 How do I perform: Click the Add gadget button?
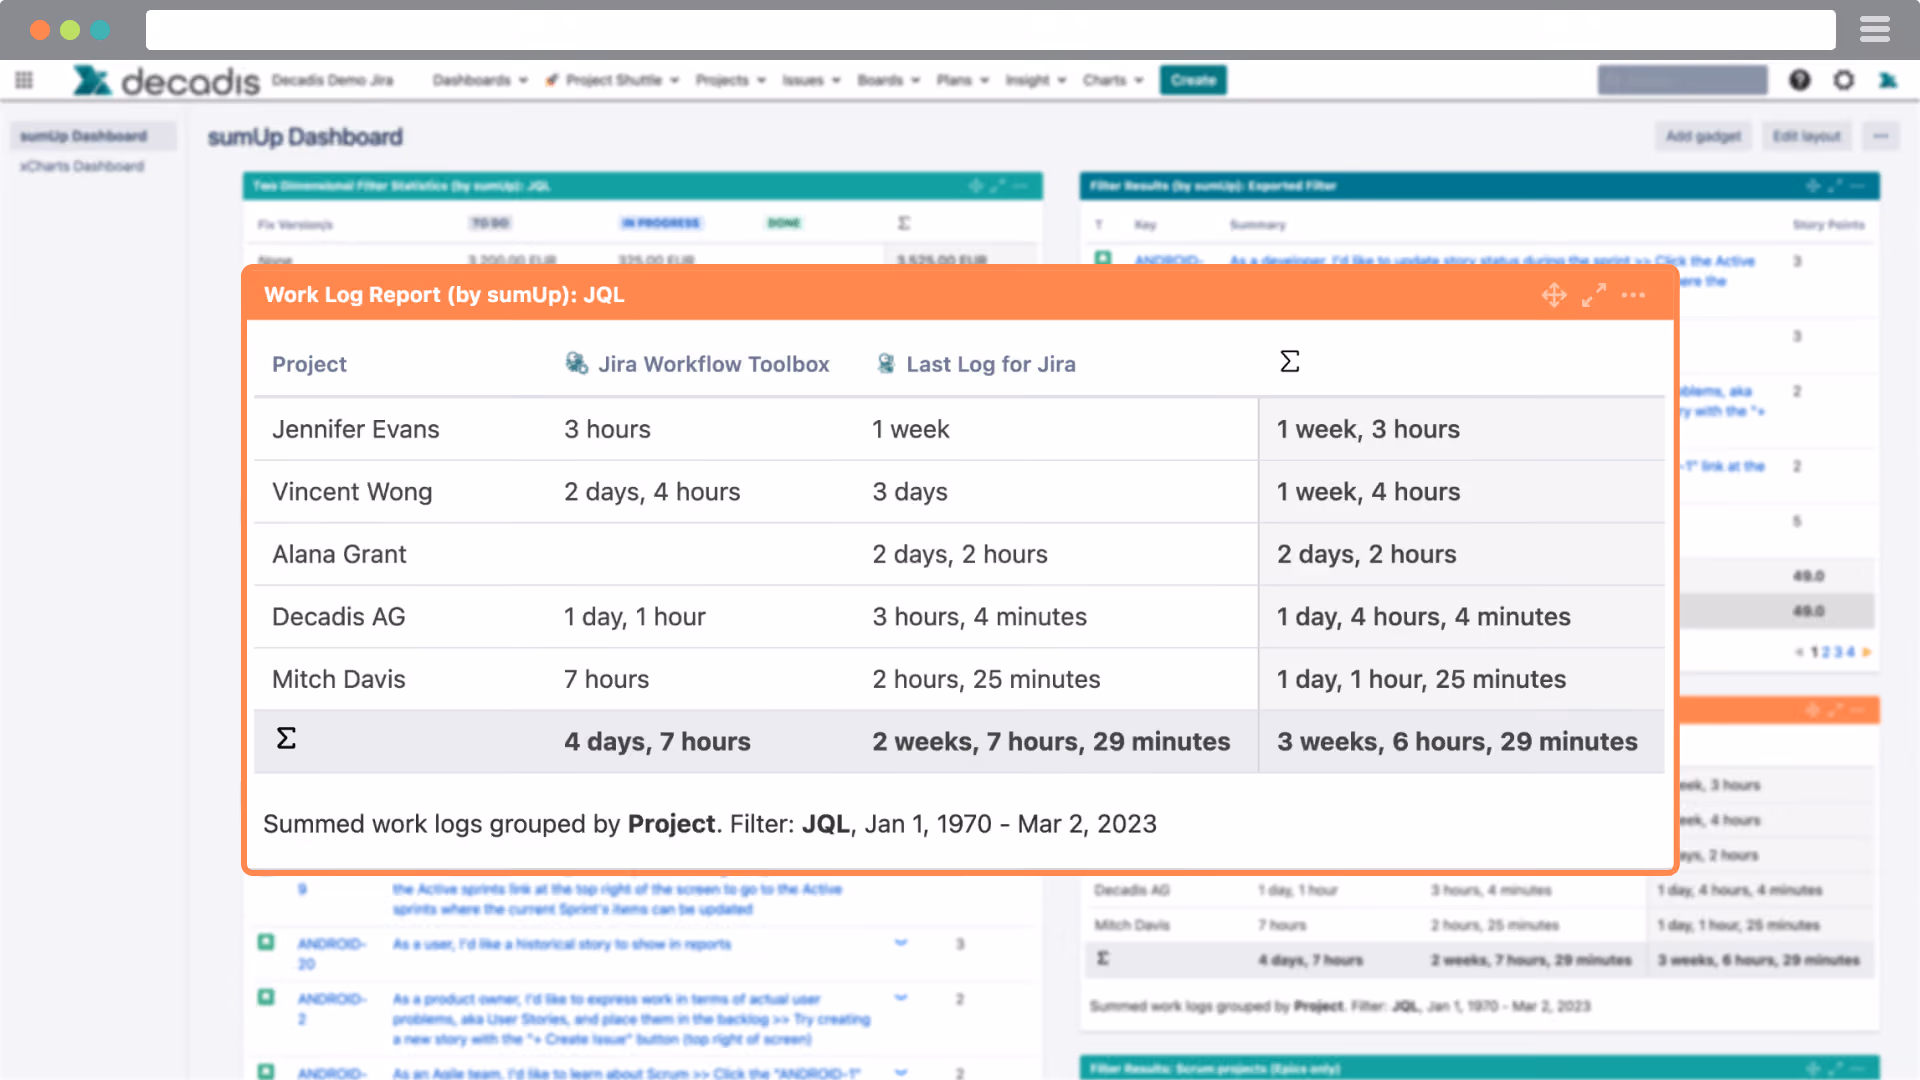[x=1703, y=136]
